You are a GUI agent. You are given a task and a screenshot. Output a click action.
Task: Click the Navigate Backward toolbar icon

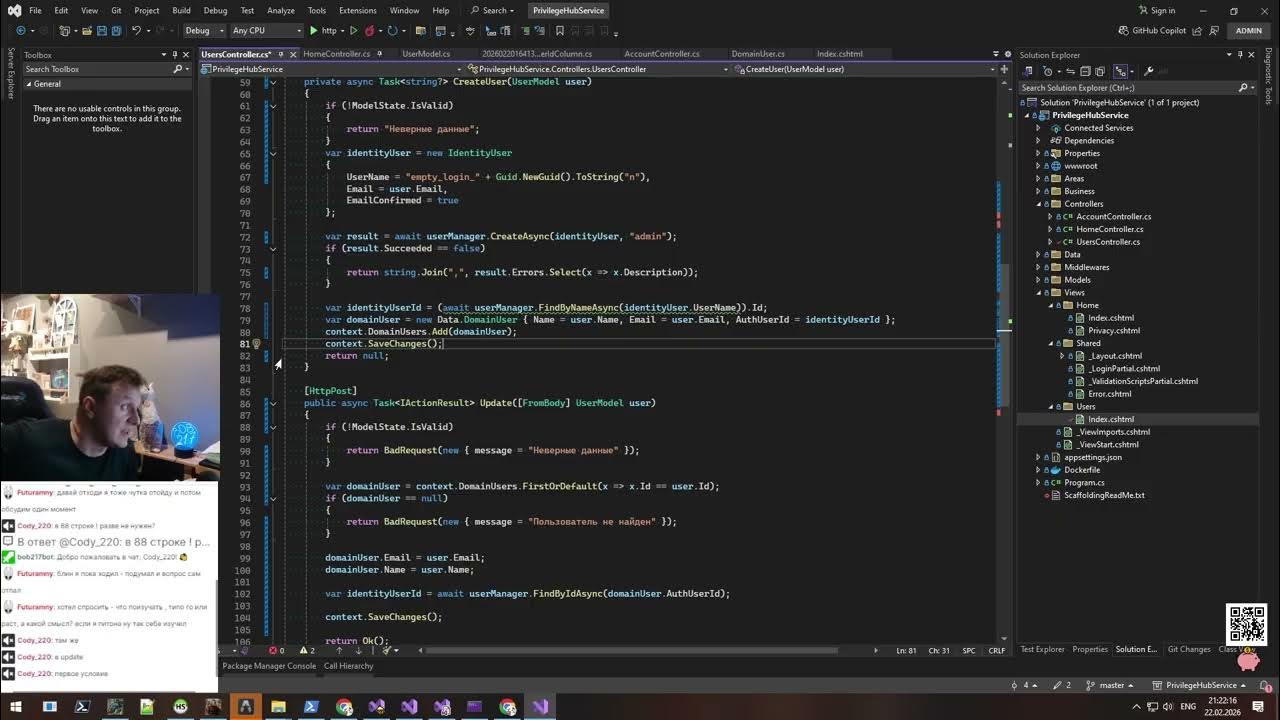[x=21, y=30]
